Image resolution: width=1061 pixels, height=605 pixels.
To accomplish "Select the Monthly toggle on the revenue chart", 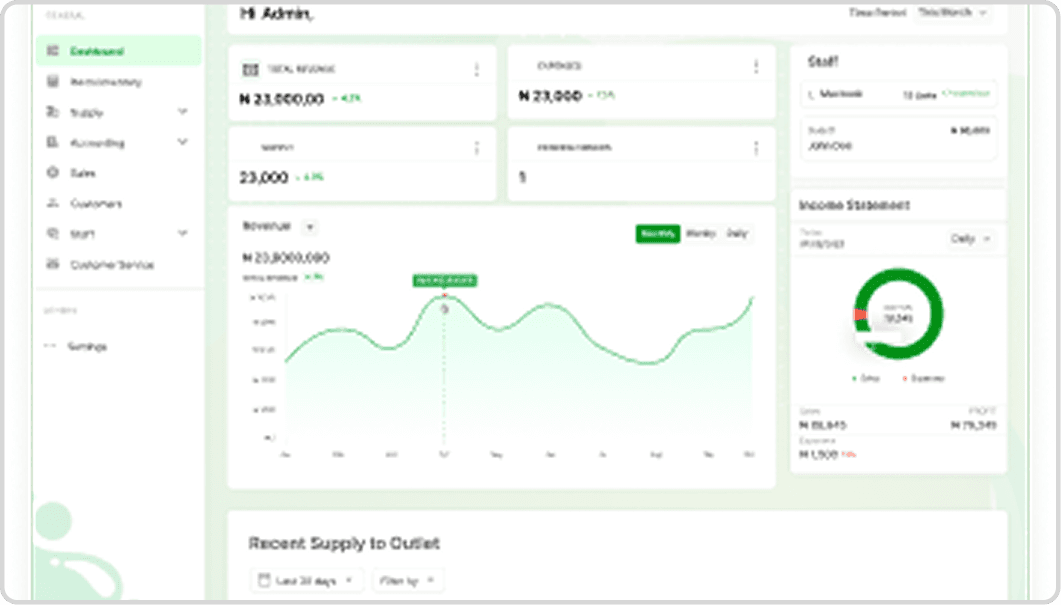I will click(657, 233).
